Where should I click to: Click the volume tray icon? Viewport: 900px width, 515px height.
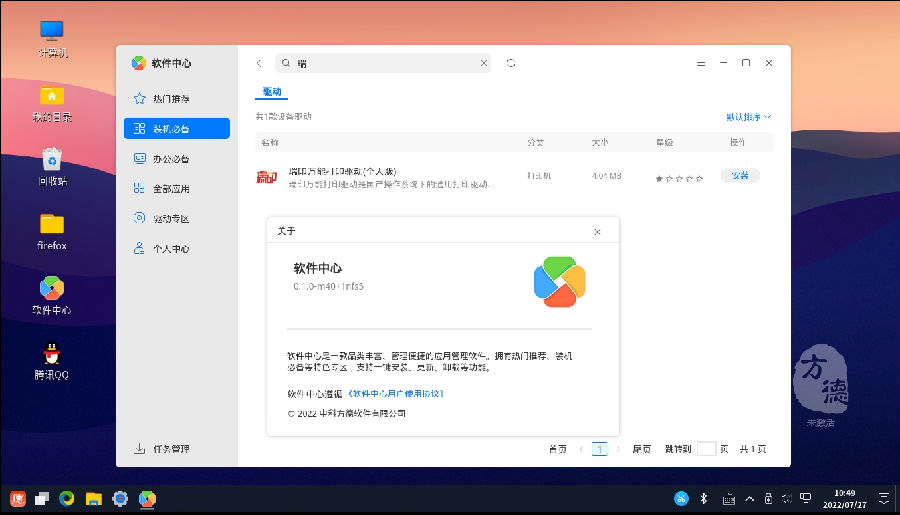[x=787, y=498]
